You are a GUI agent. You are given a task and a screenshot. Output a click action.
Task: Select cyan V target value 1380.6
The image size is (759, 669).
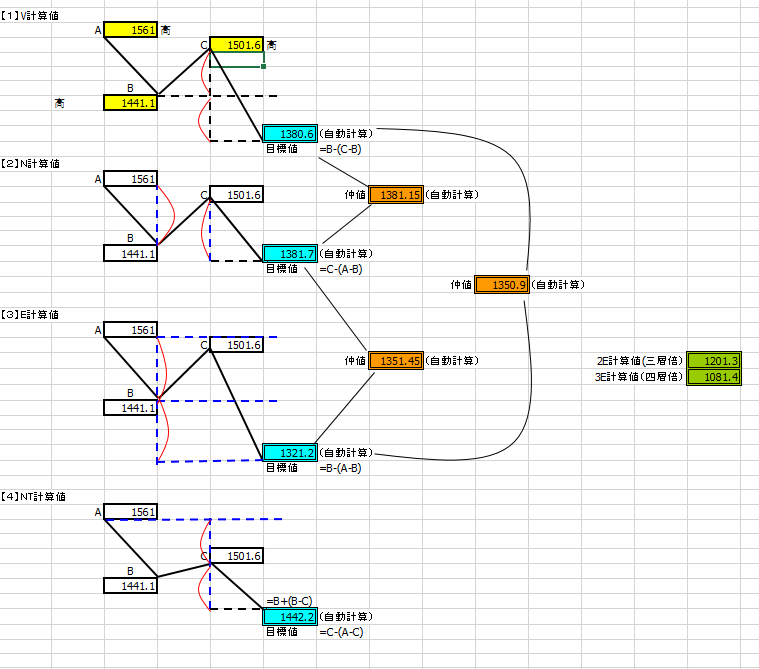point(290,133)
